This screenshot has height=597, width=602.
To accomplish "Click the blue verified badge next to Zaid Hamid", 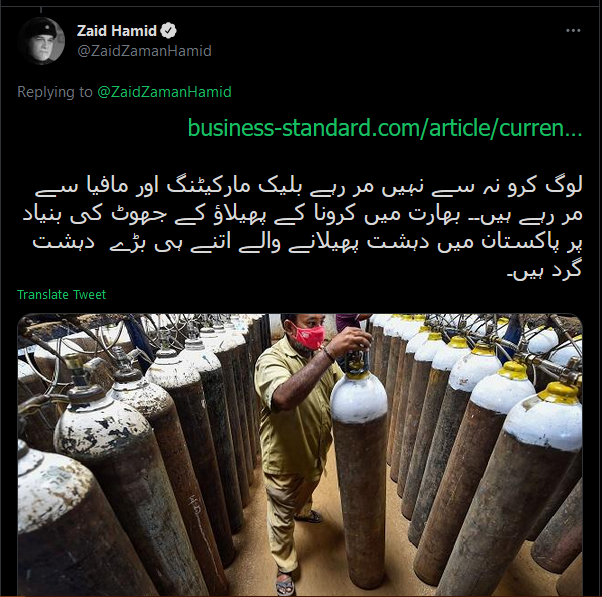I will 168,31.
